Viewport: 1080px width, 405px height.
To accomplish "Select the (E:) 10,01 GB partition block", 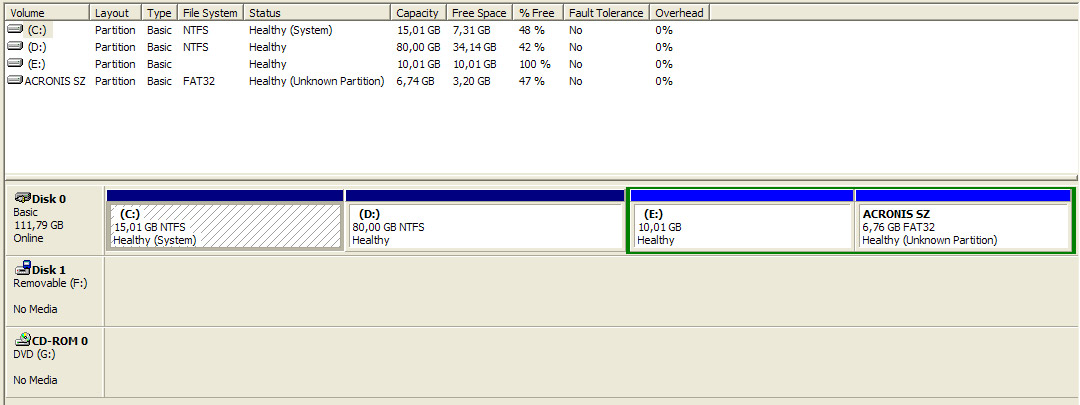I will click(x=742, y=220).
